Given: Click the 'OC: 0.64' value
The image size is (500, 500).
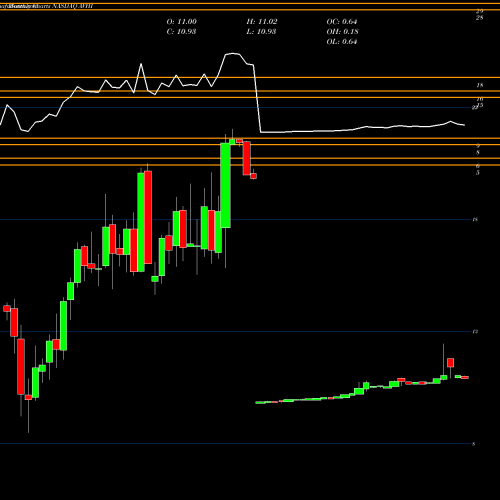Looking at the screenshot, I should [x=342, y=22].
